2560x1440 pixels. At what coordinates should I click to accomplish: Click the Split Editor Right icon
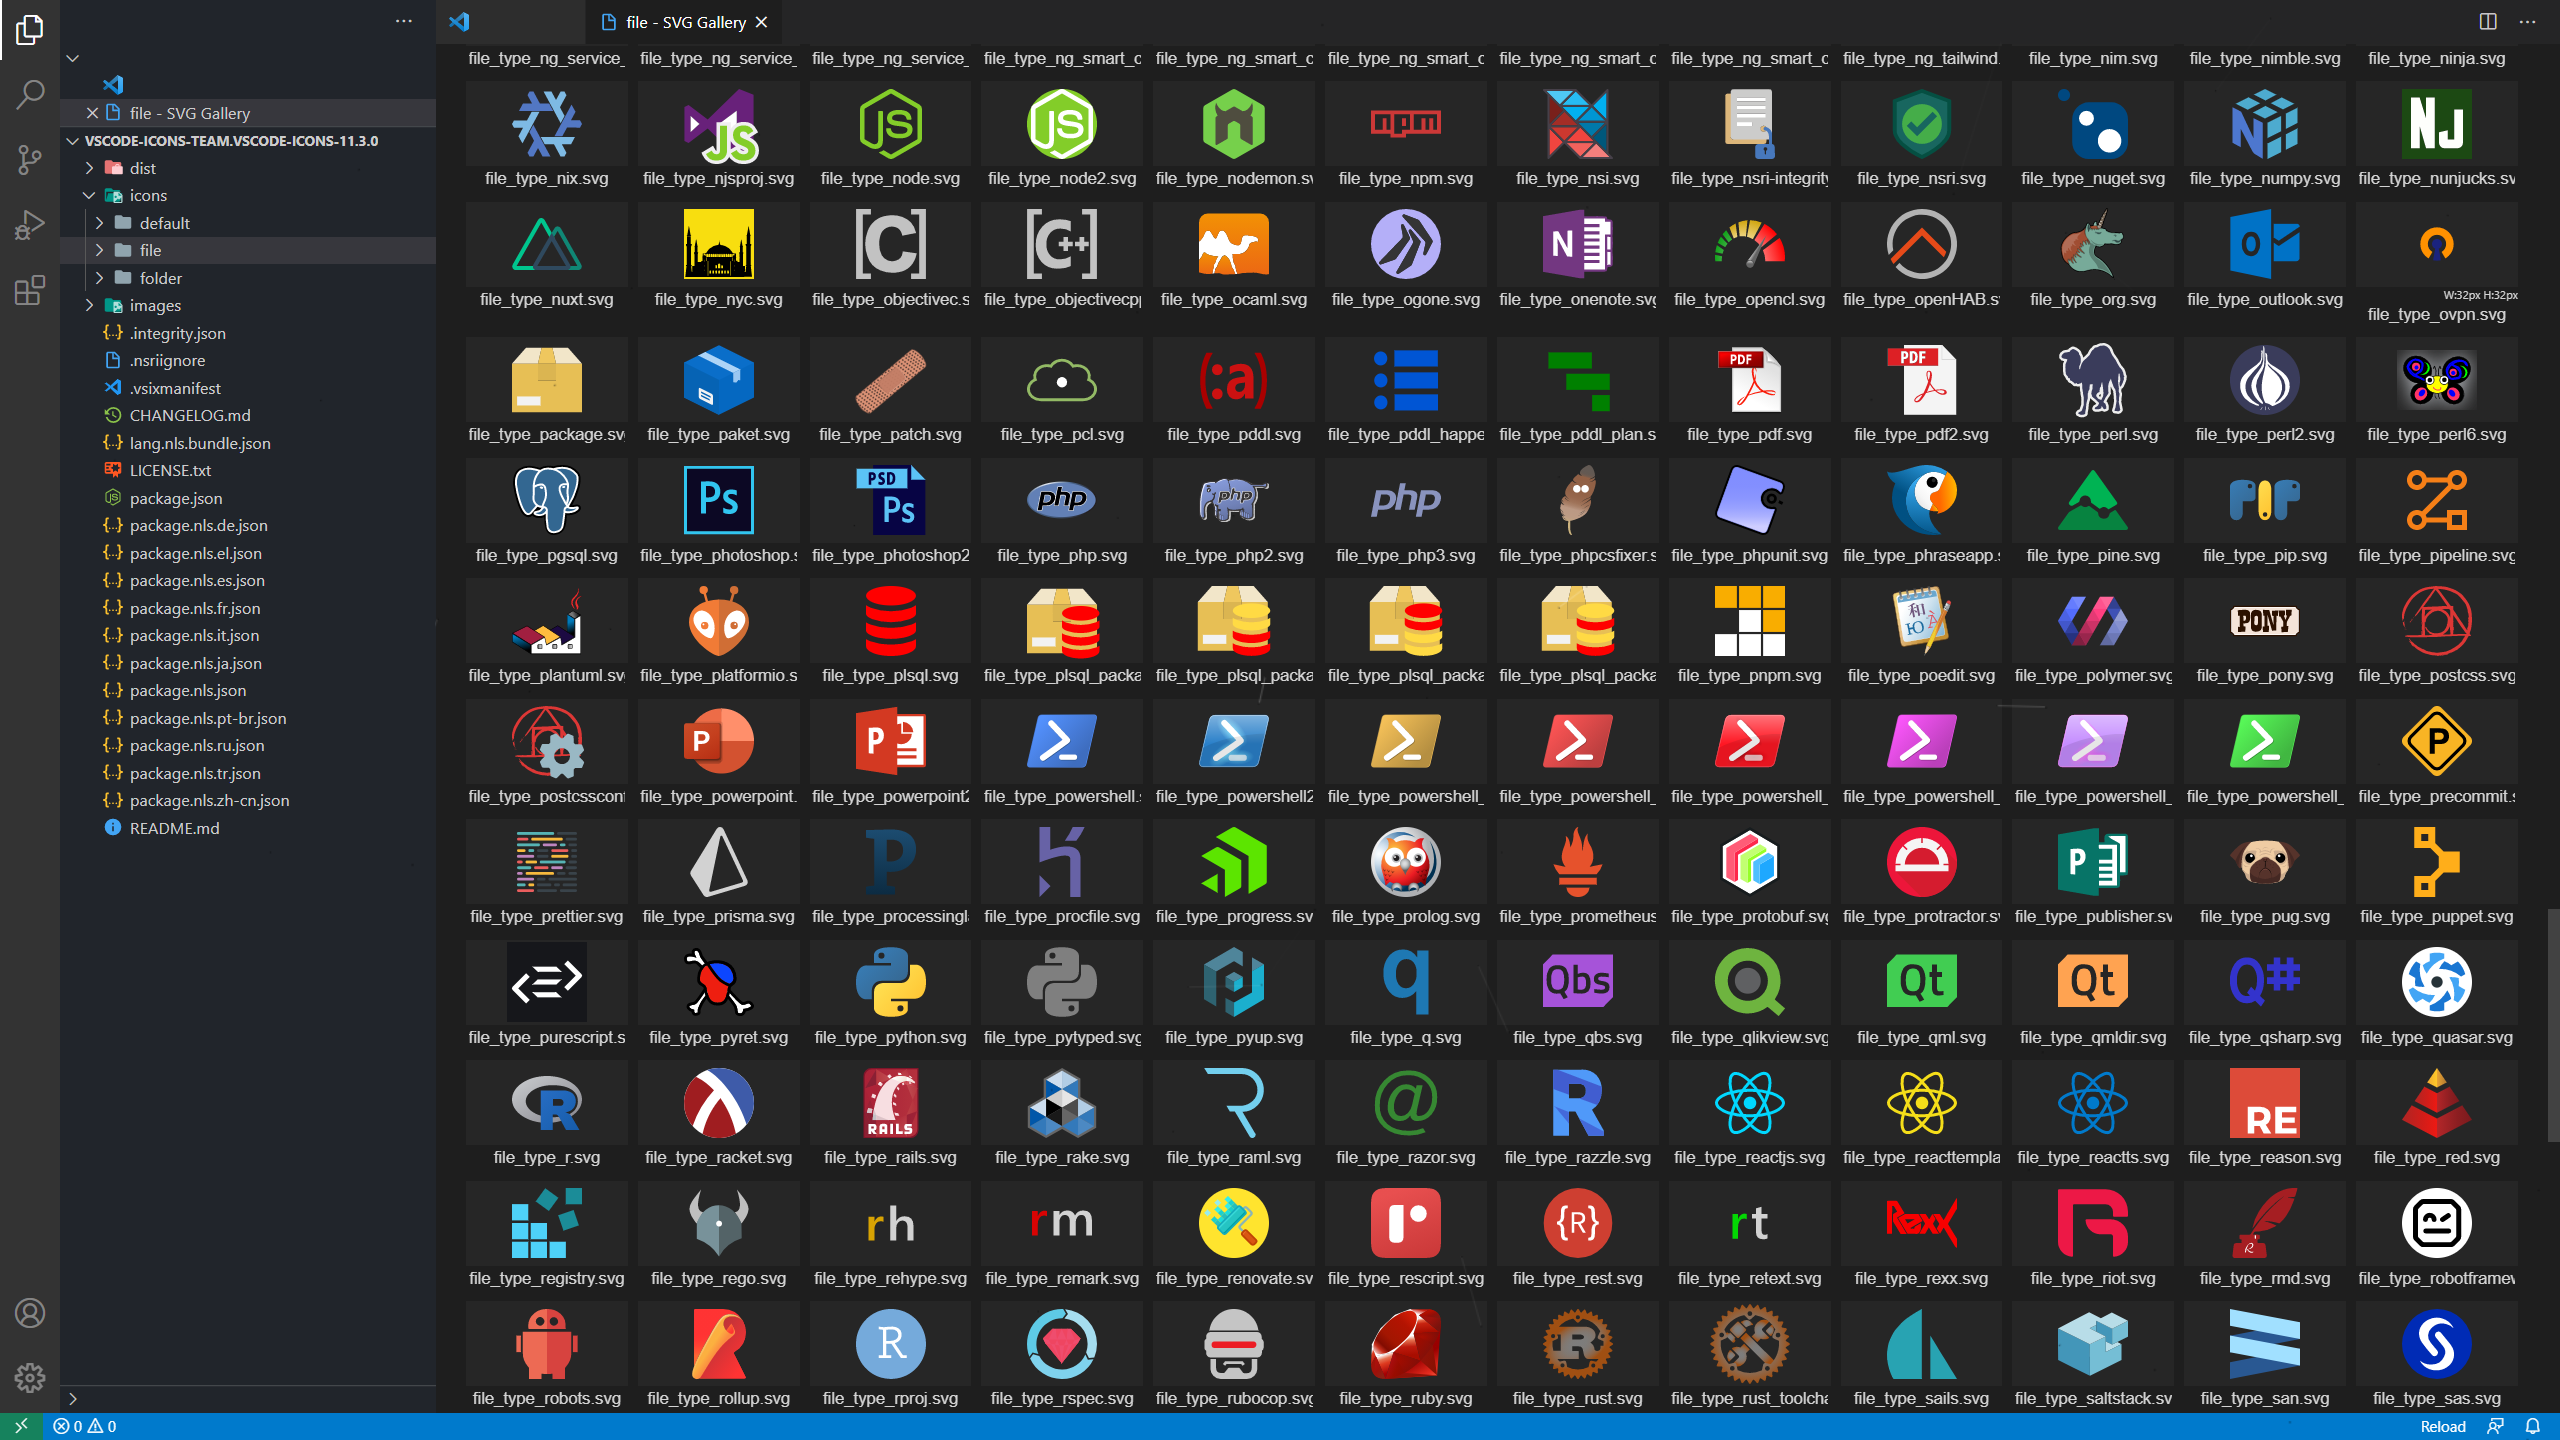(2488, 22)
